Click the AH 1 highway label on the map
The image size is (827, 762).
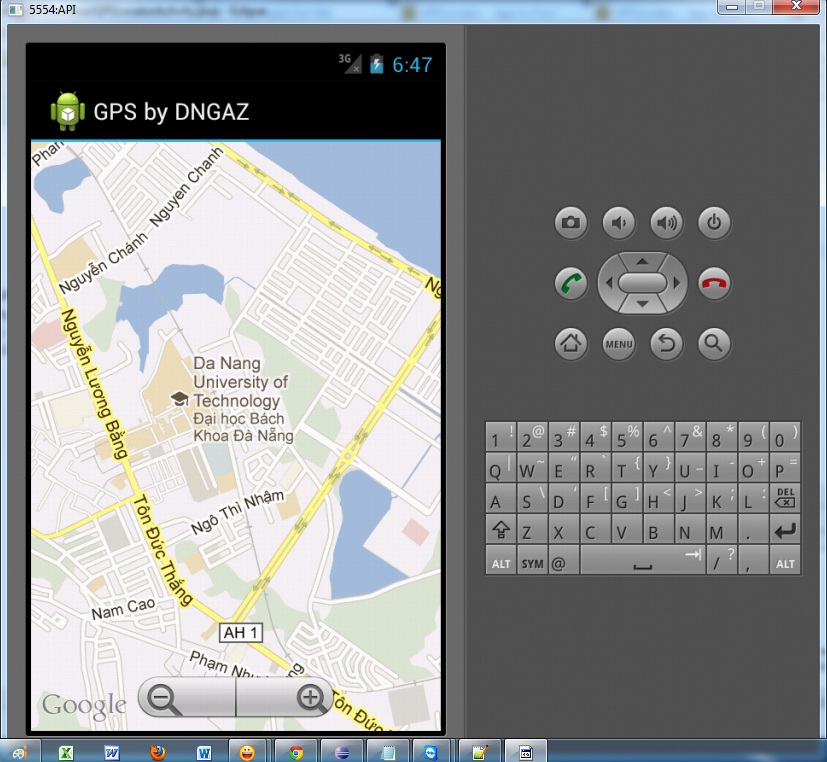[241, 632]
